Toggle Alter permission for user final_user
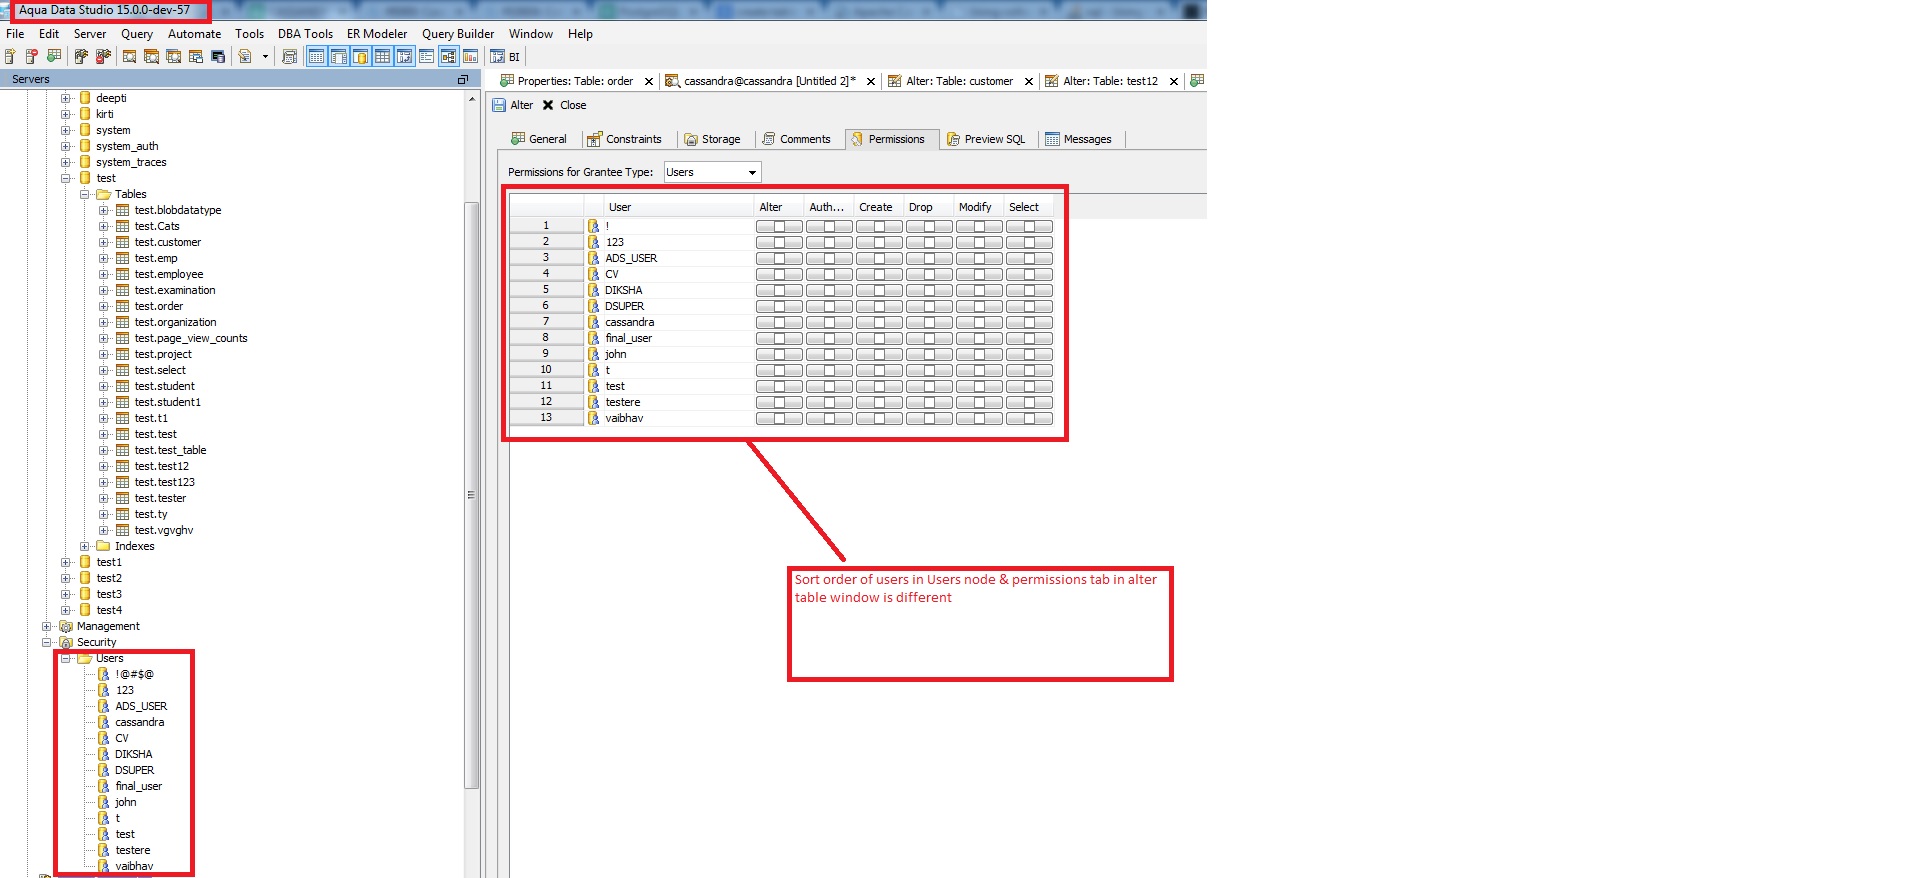This screenshot has height=878, width=1914. [x=779, y=338]
